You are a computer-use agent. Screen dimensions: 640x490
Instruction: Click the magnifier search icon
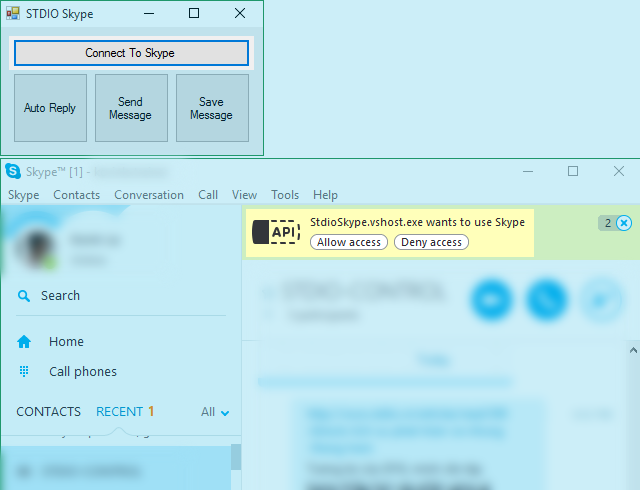(24, 296)
